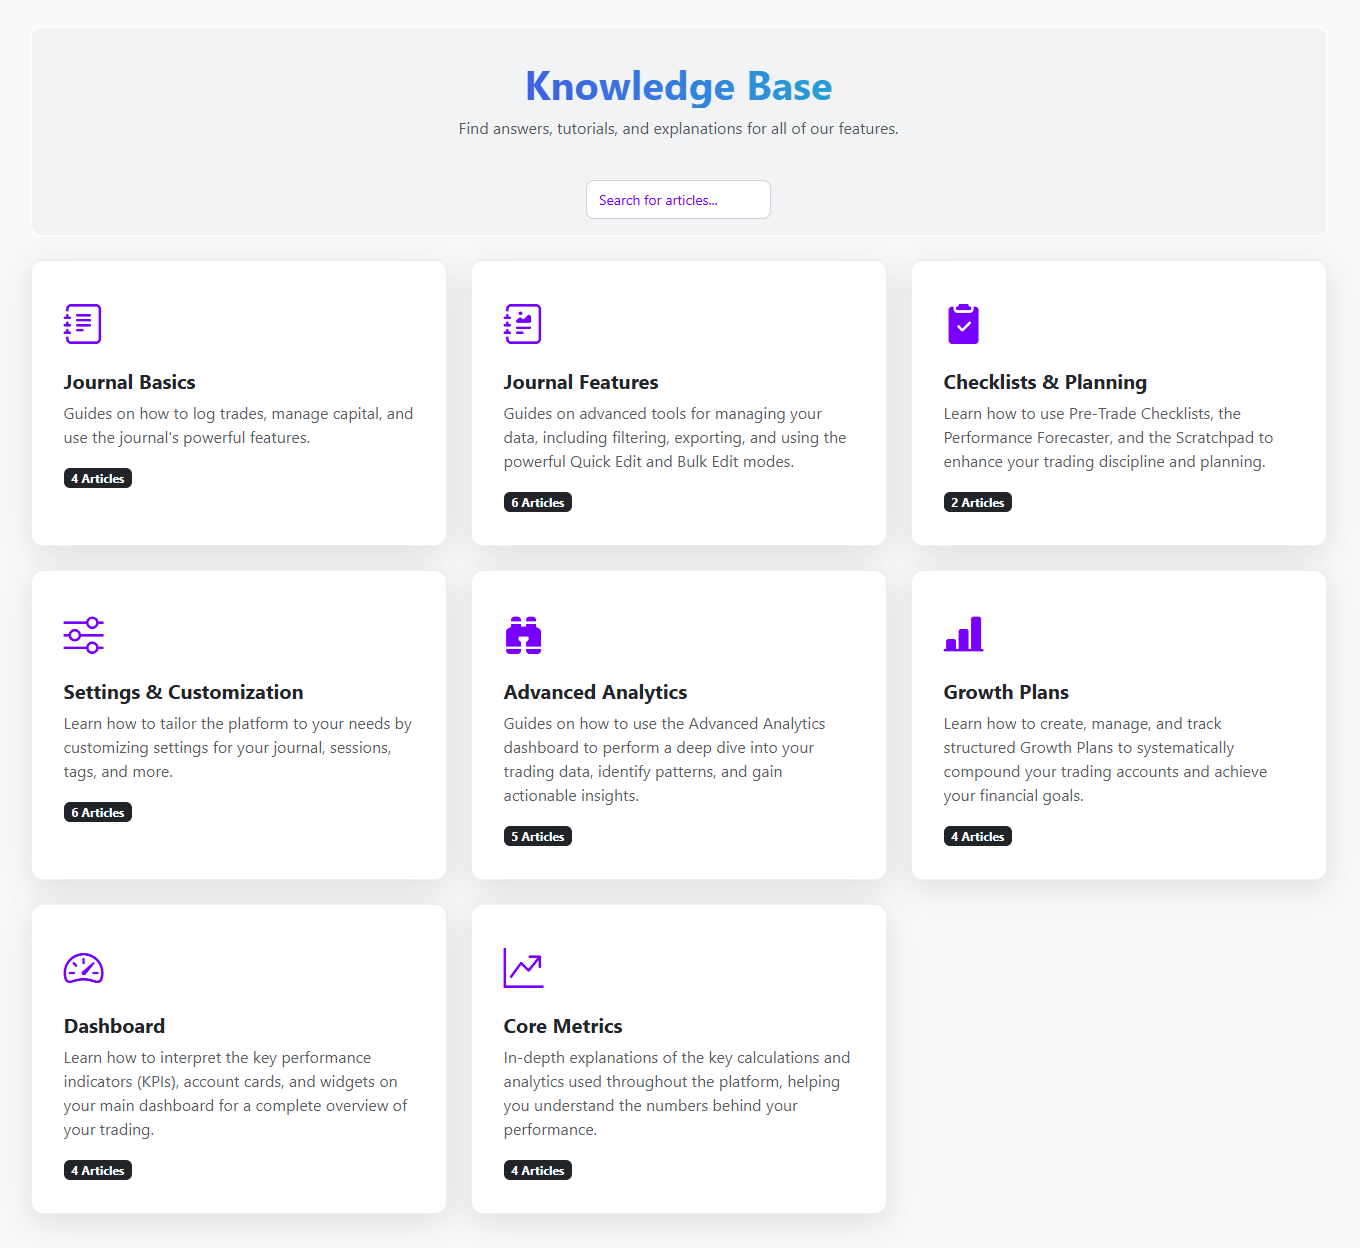
Task: Click the 6 Articles badge under Journal Features
Action: point(537,501)
